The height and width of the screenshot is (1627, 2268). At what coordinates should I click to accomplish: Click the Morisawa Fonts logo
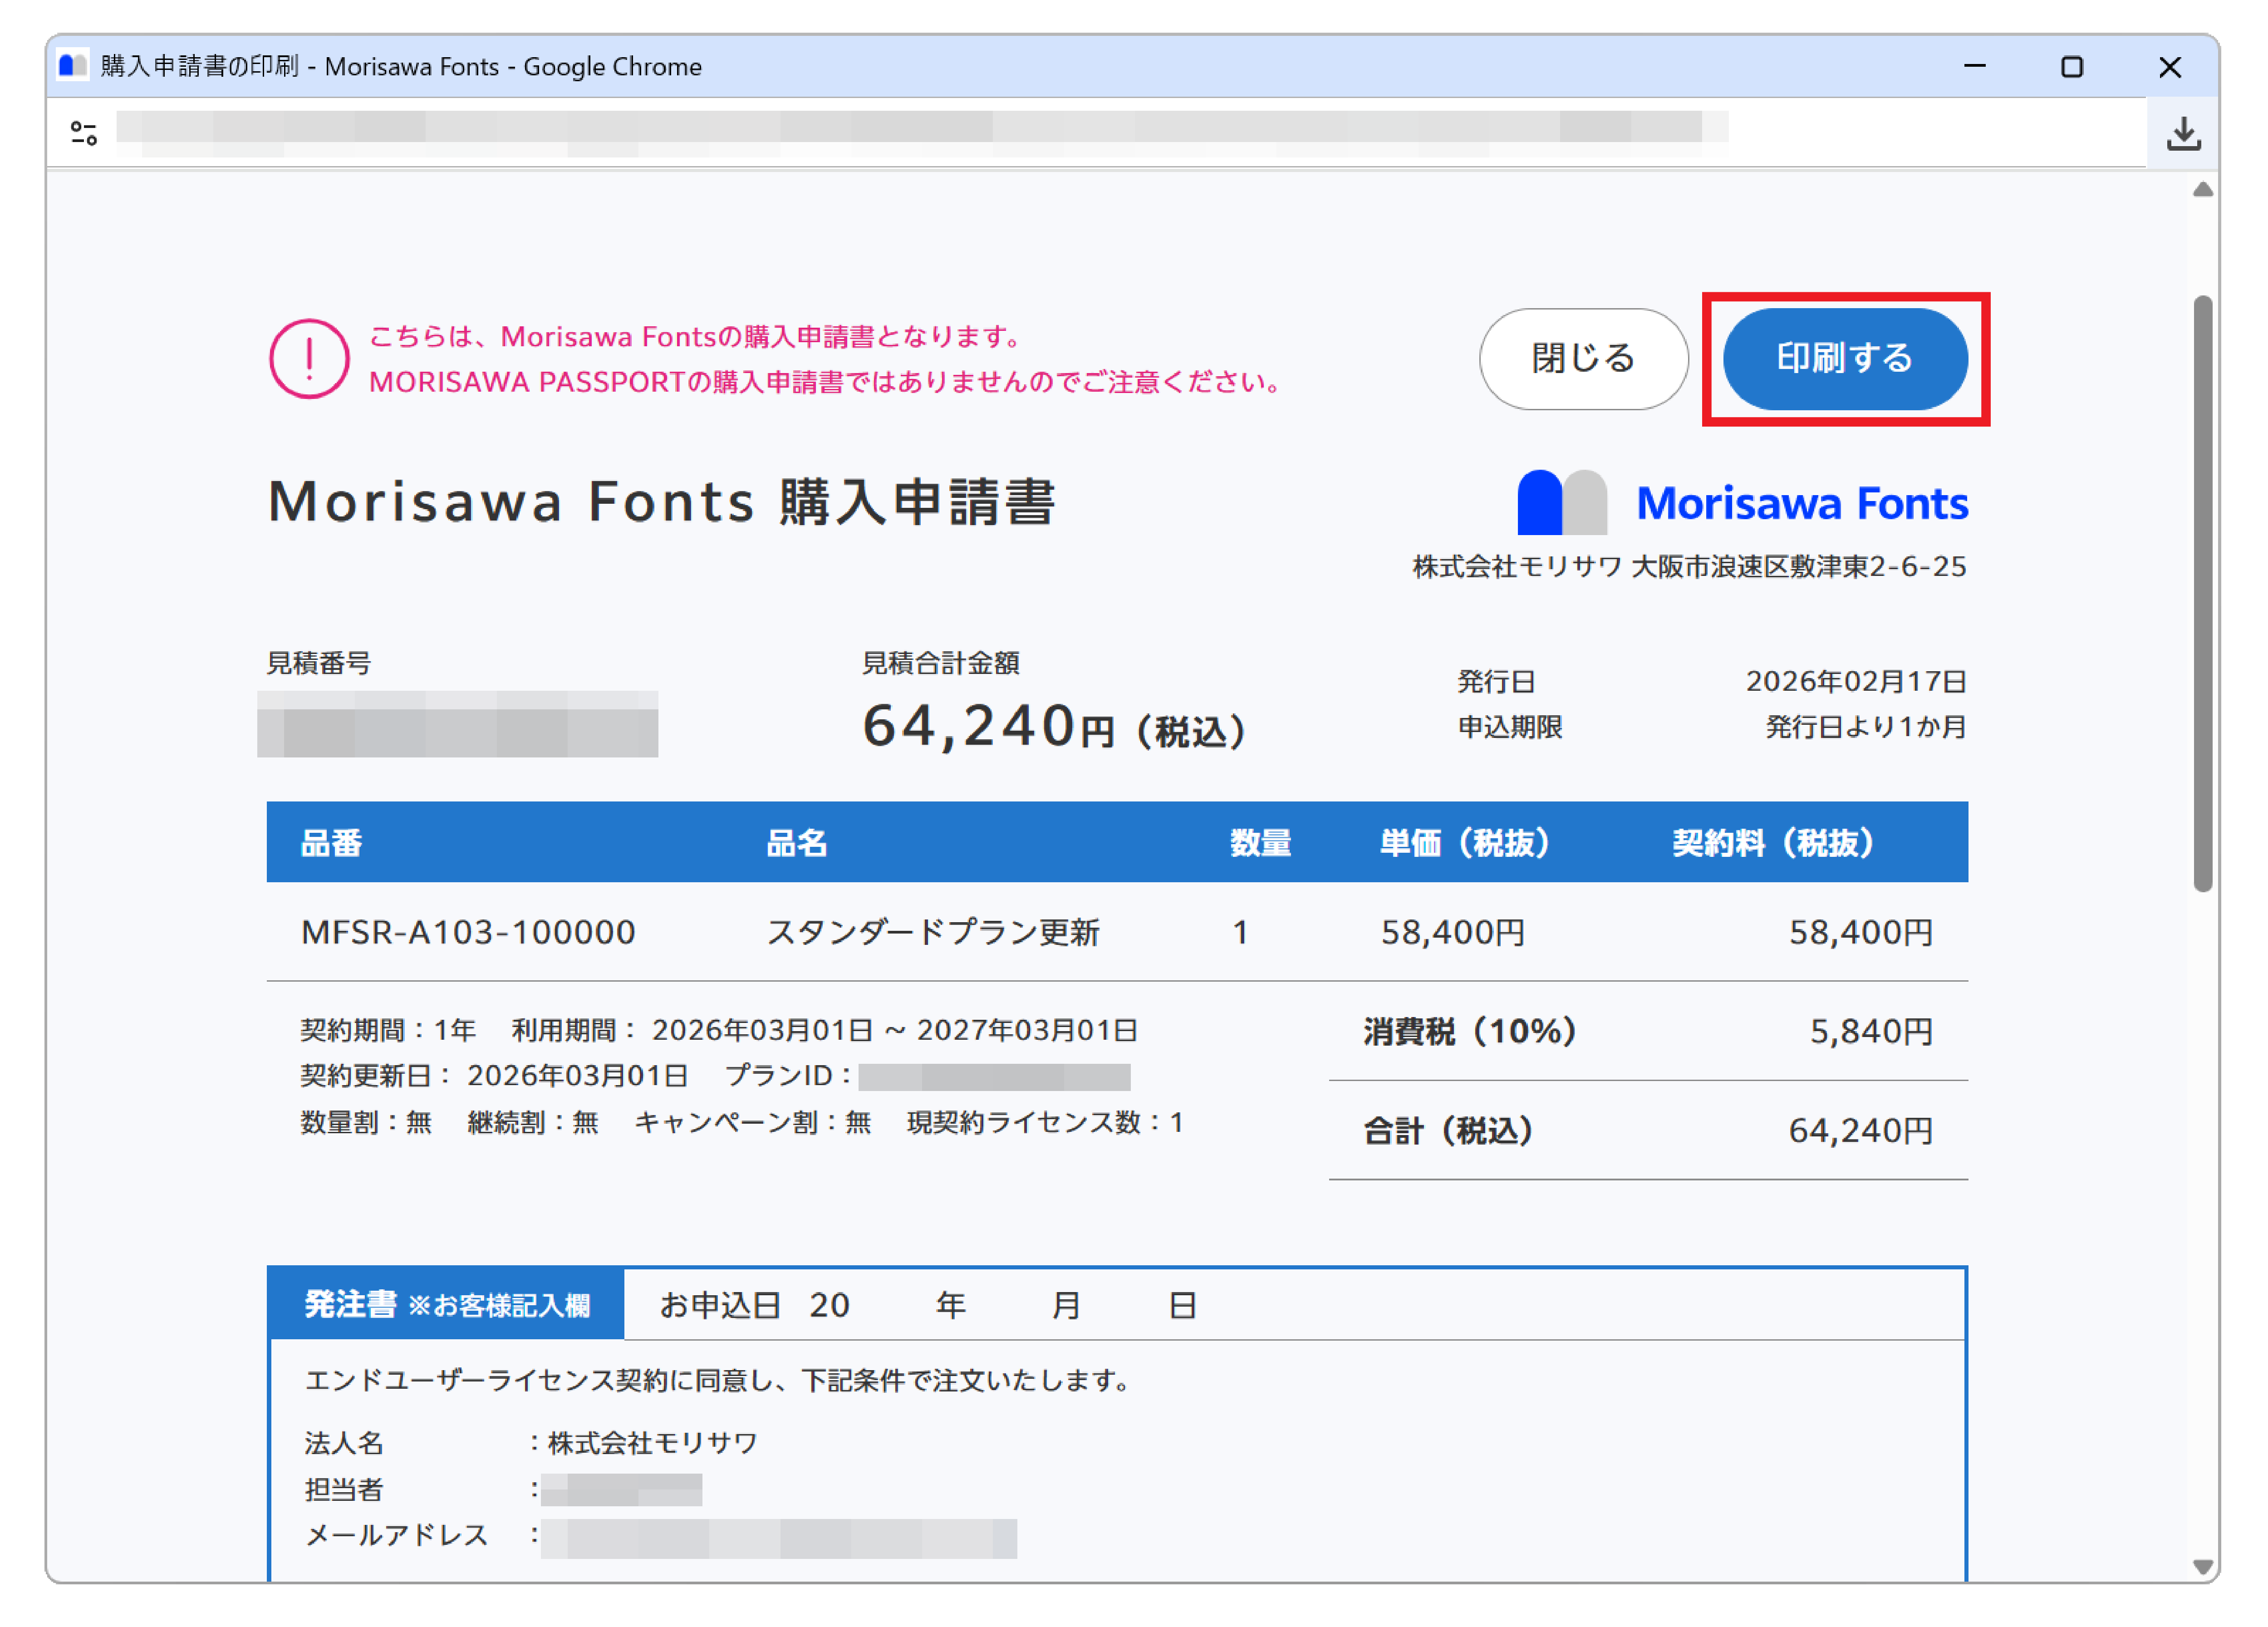1742,502
